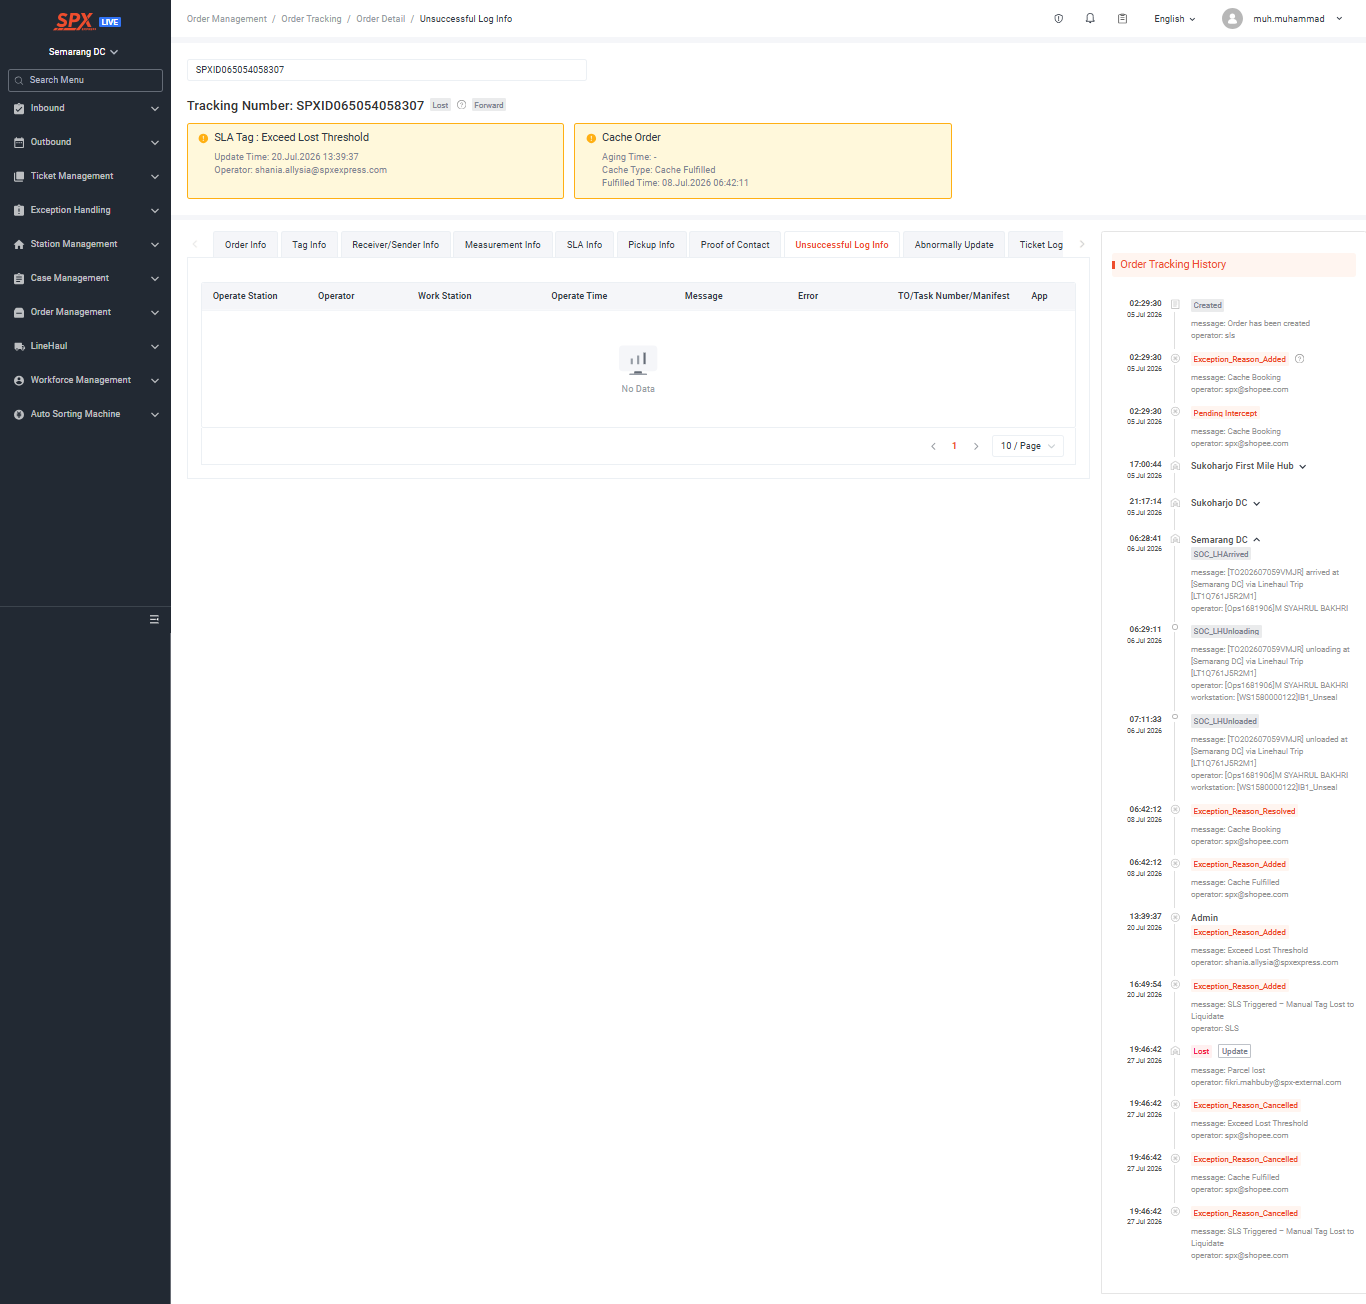
Task: Click the search icon in menu search
Action: (x=19, y=80)
